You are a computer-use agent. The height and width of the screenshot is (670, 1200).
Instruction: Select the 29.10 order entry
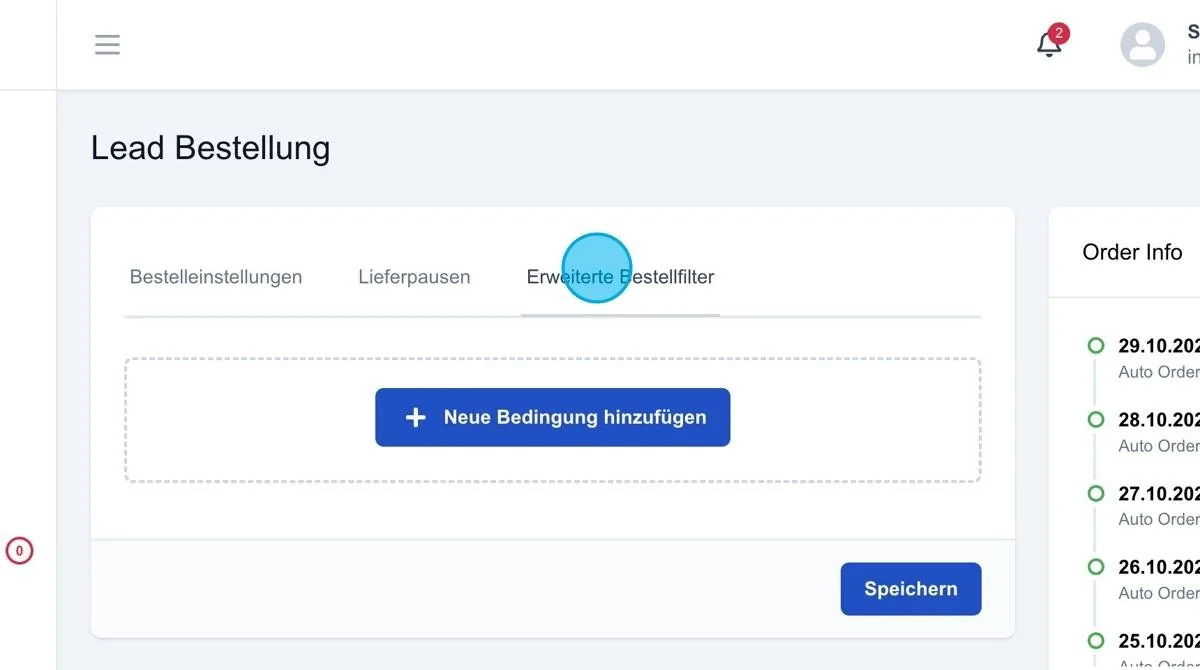(x=1158, y=358)
